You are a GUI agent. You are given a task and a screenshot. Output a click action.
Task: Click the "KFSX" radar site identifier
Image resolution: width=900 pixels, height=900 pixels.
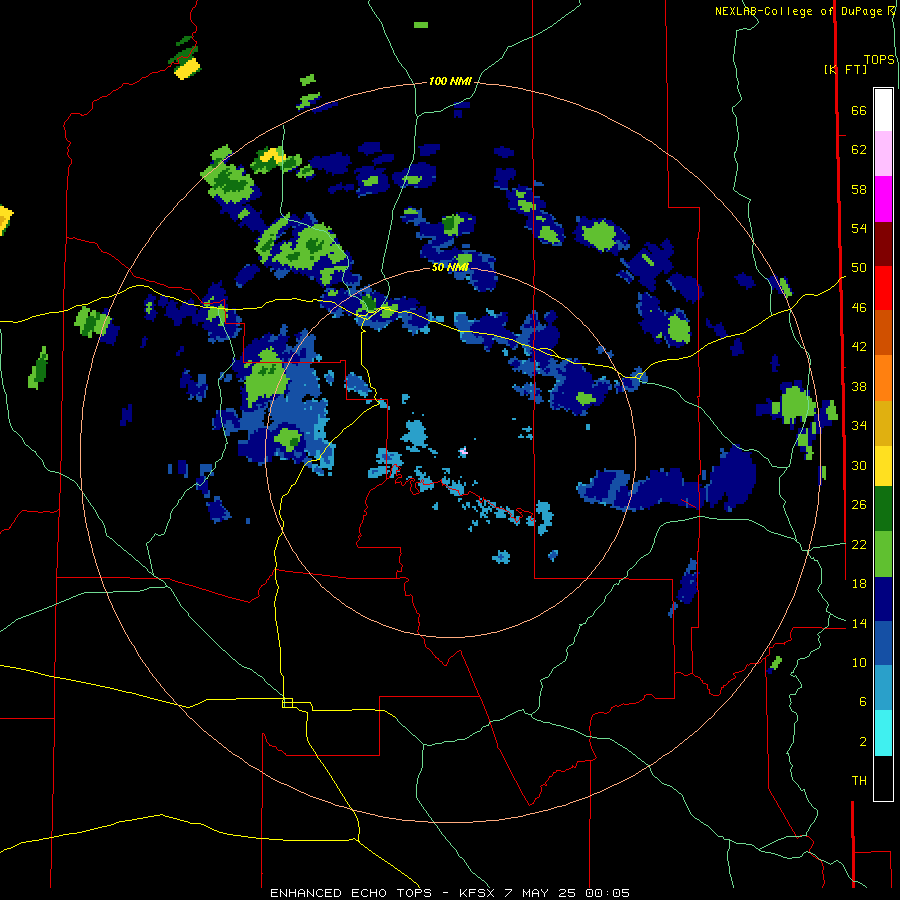(478, 893)
